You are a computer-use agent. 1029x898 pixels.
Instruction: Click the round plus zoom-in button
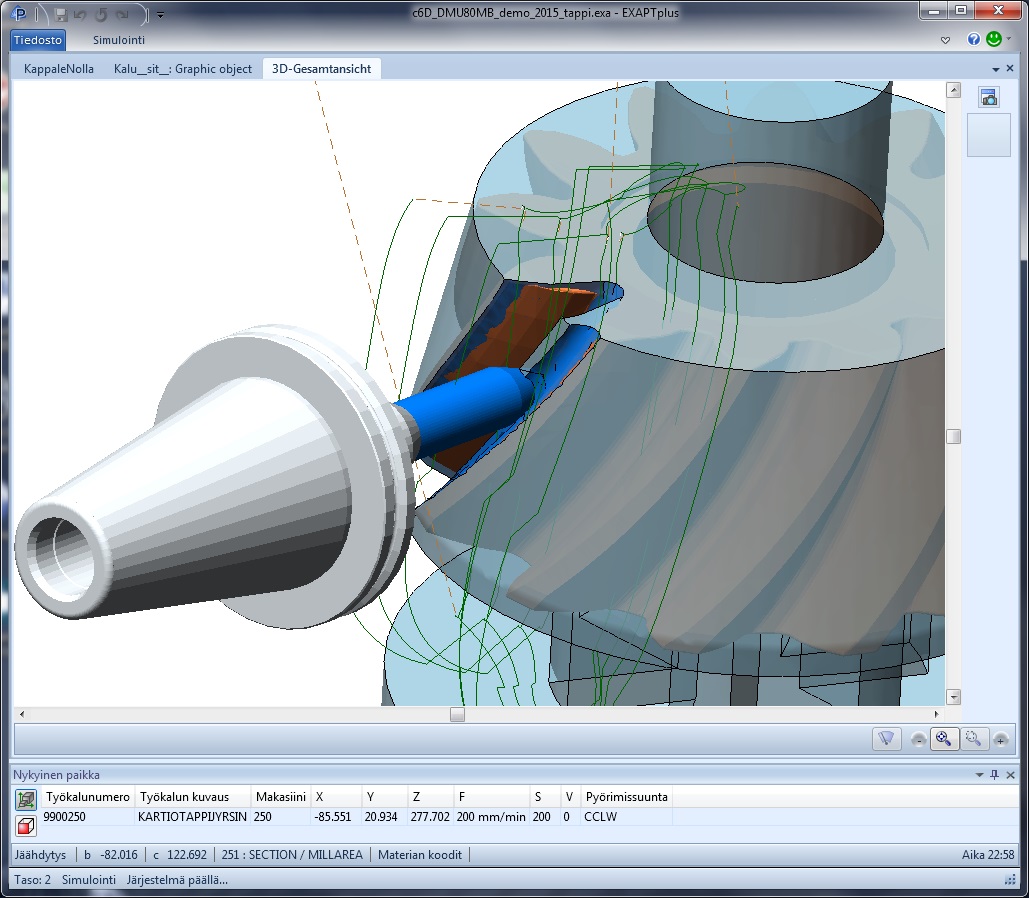coord(1000,740)
